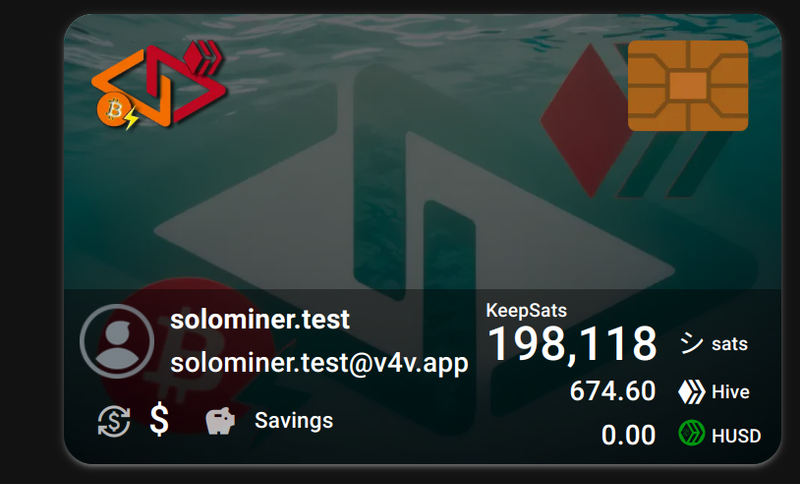Click the sats symbol icon
Viewport: 800px width, 484px height.
pyautogui.click(x=691, y=343)
